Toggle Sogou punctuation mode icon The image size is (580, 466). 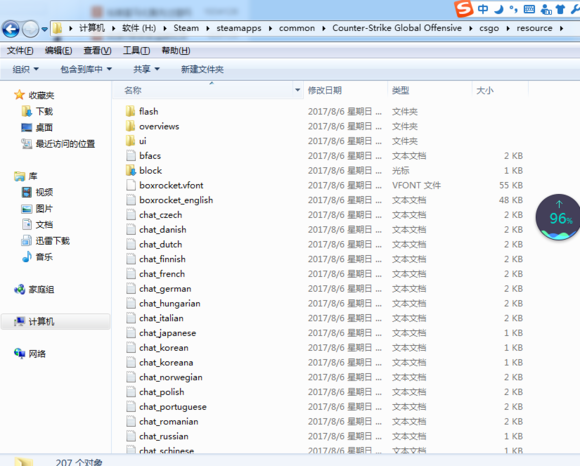pyautogui.click(x=513, y=9)
